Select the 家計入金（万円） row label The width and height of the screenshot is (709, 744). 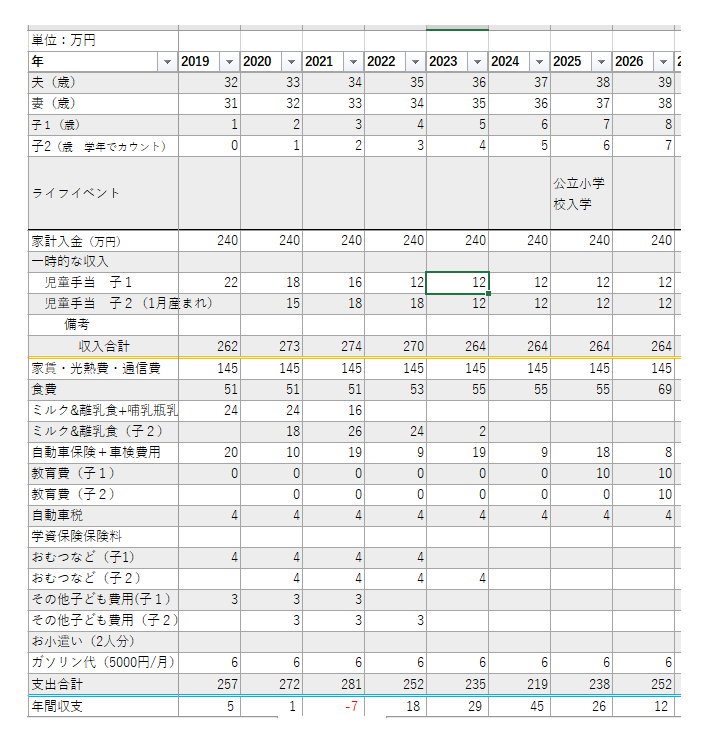coord(103,241)
